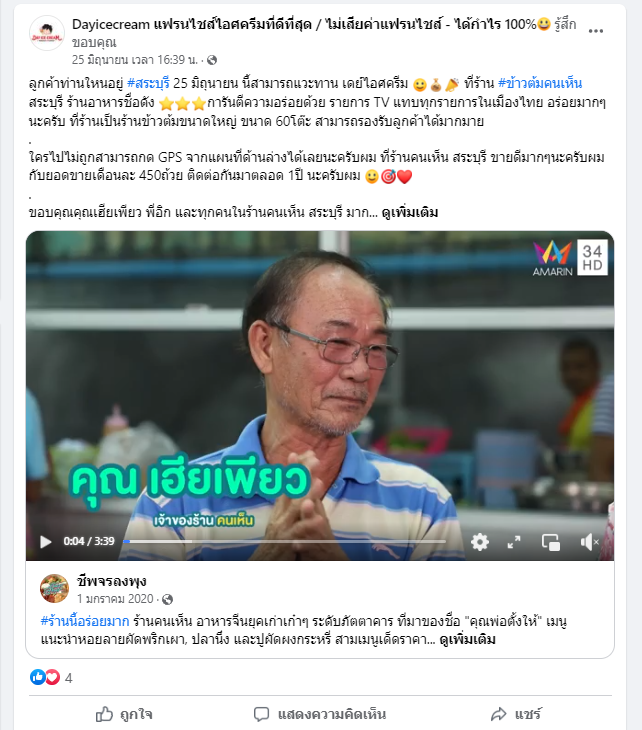
Task: Open the three-dot post options menu
Action: pyautogui.click(x=595, y=31)
